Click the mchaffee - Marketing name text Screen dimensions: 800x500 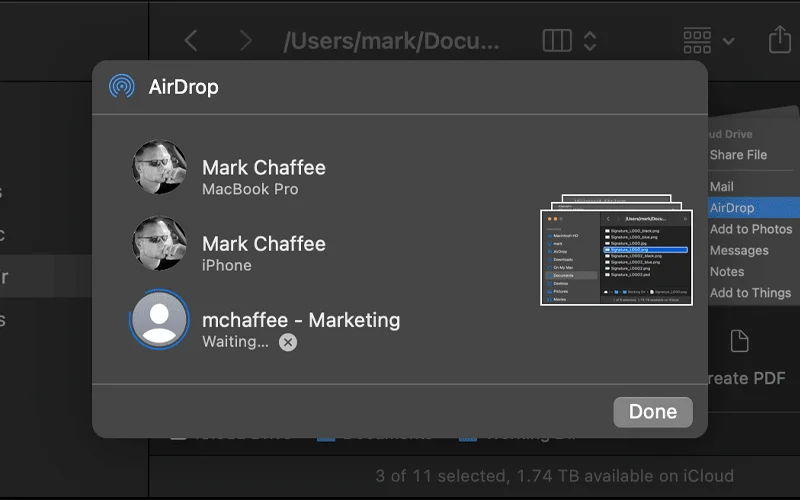pos(301,320)
